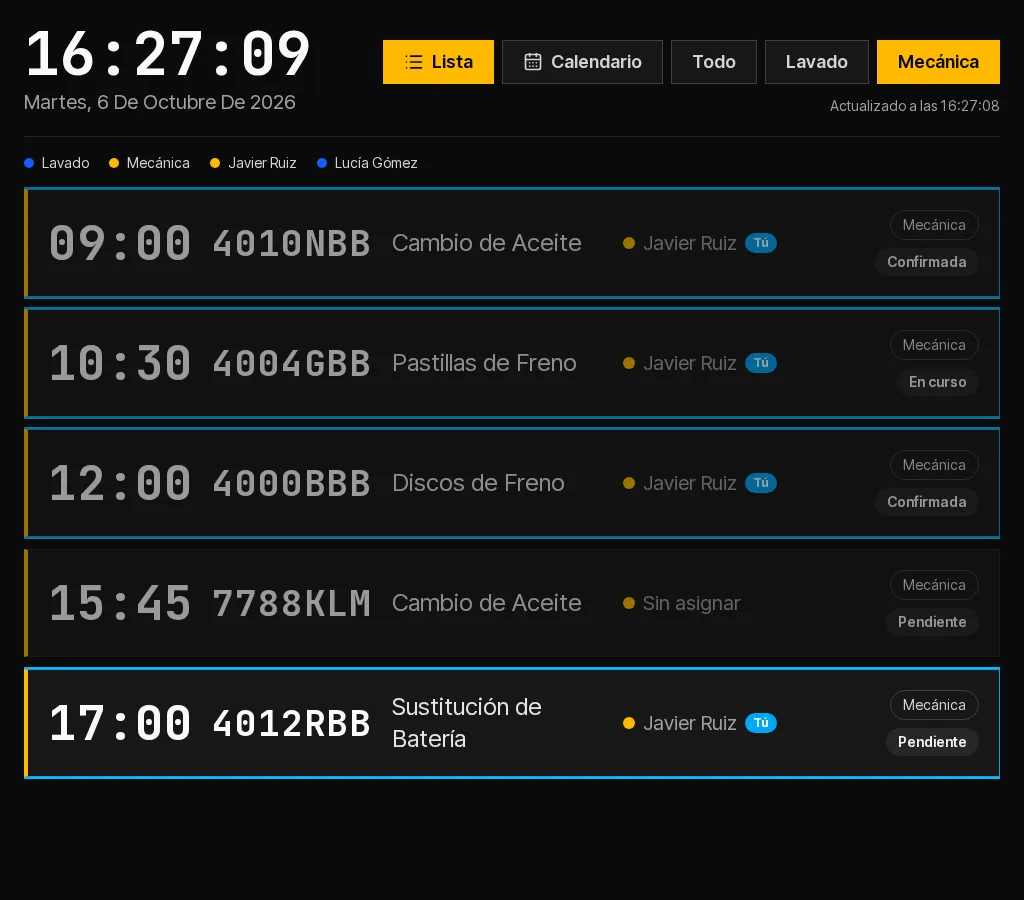This screenshot has width=1024, height=900.
Task: Click the 16:27:09 clock display
Action: pos(167,54)
